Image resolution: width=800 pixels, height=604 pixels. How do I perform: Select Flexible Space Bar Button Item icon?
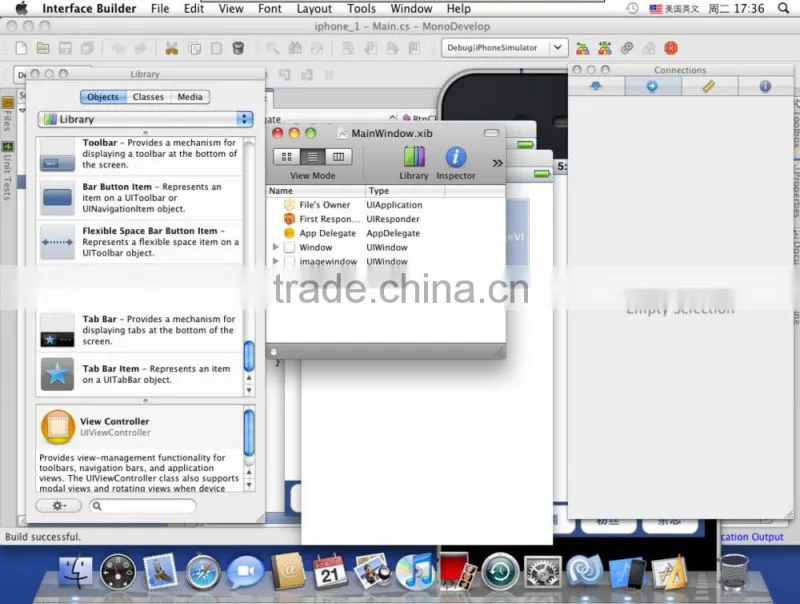pyautogui.click(x=57, y=242)
